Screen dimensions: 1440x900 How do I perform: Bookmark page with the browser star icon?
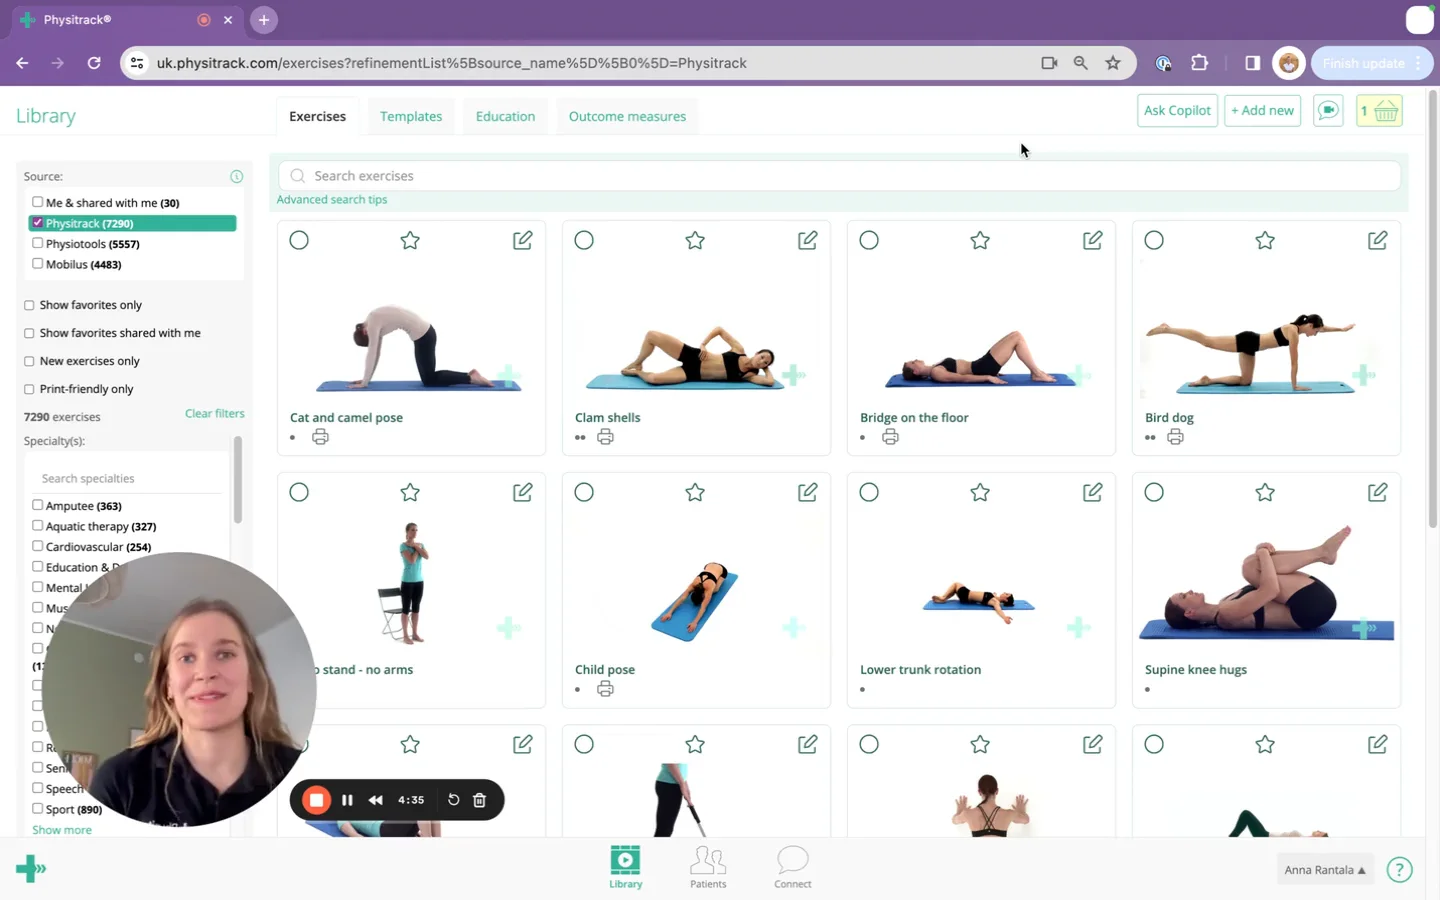tap(1113, 63)
